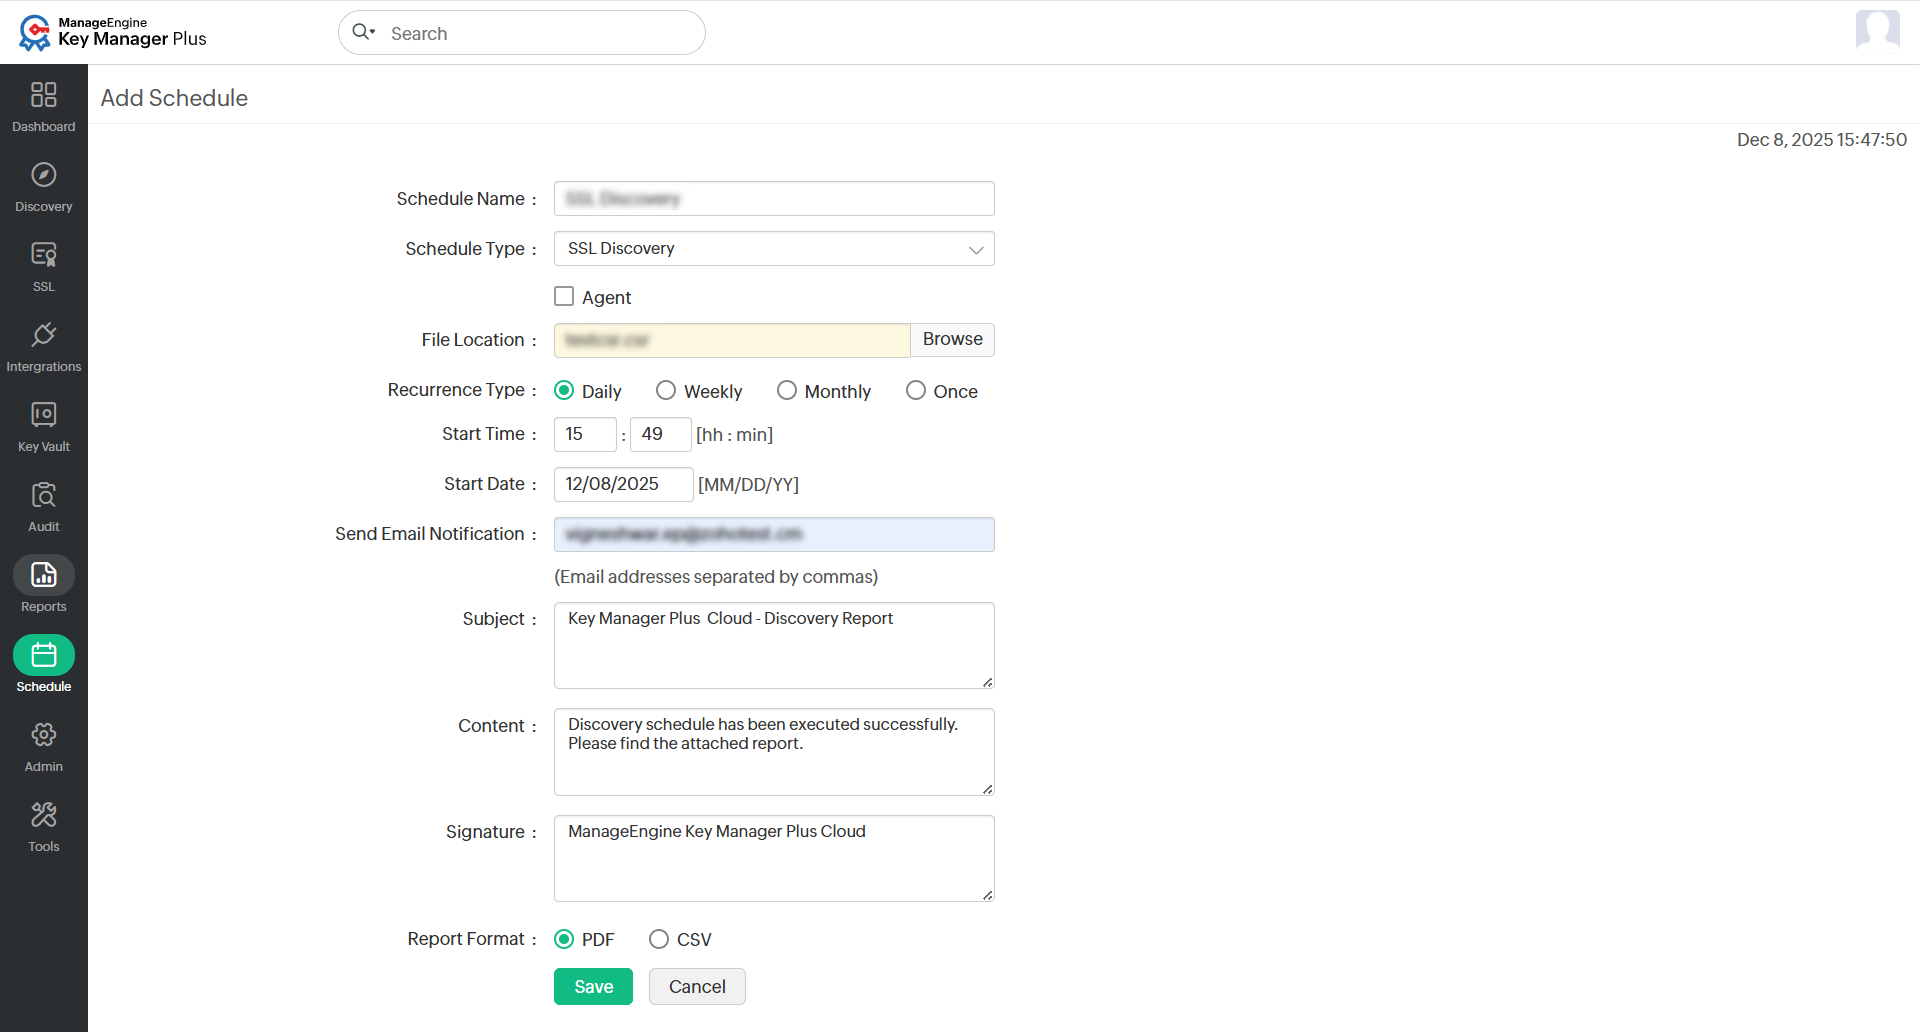Select the Schedule calendar icon

click(x=44, y=655)
